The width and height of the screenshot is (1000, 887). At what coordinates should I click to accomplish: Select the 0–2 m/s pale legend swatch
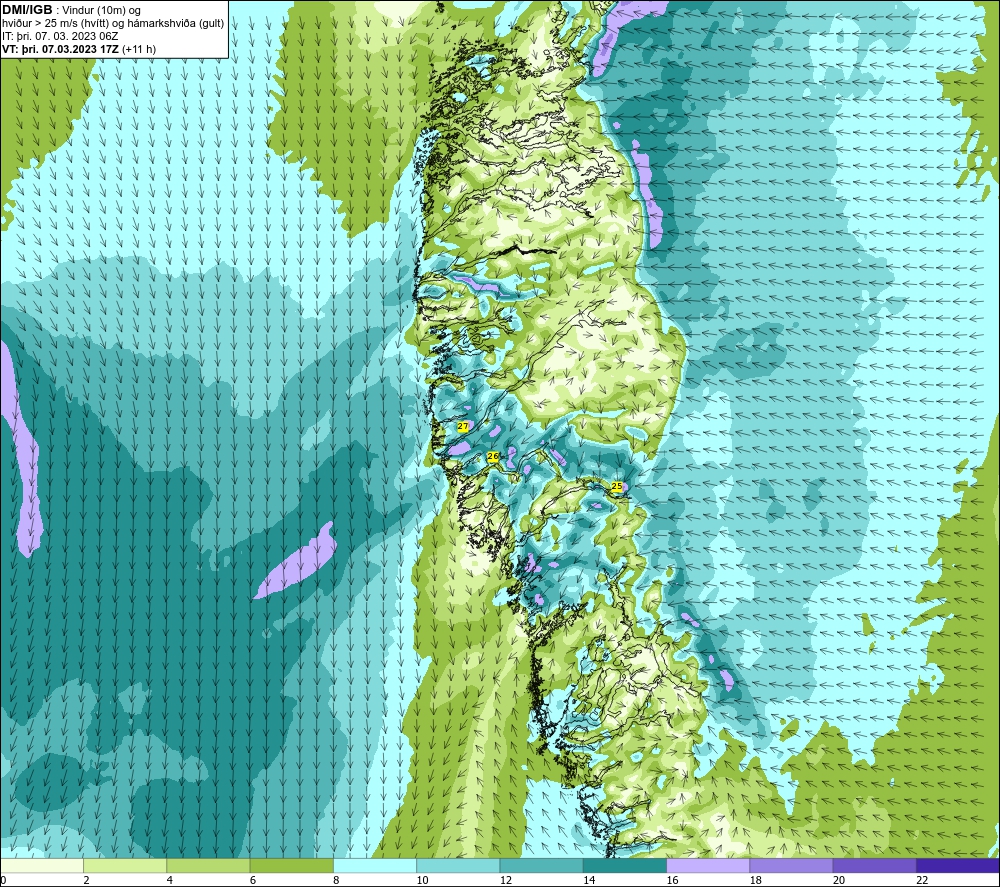[42, 865]
